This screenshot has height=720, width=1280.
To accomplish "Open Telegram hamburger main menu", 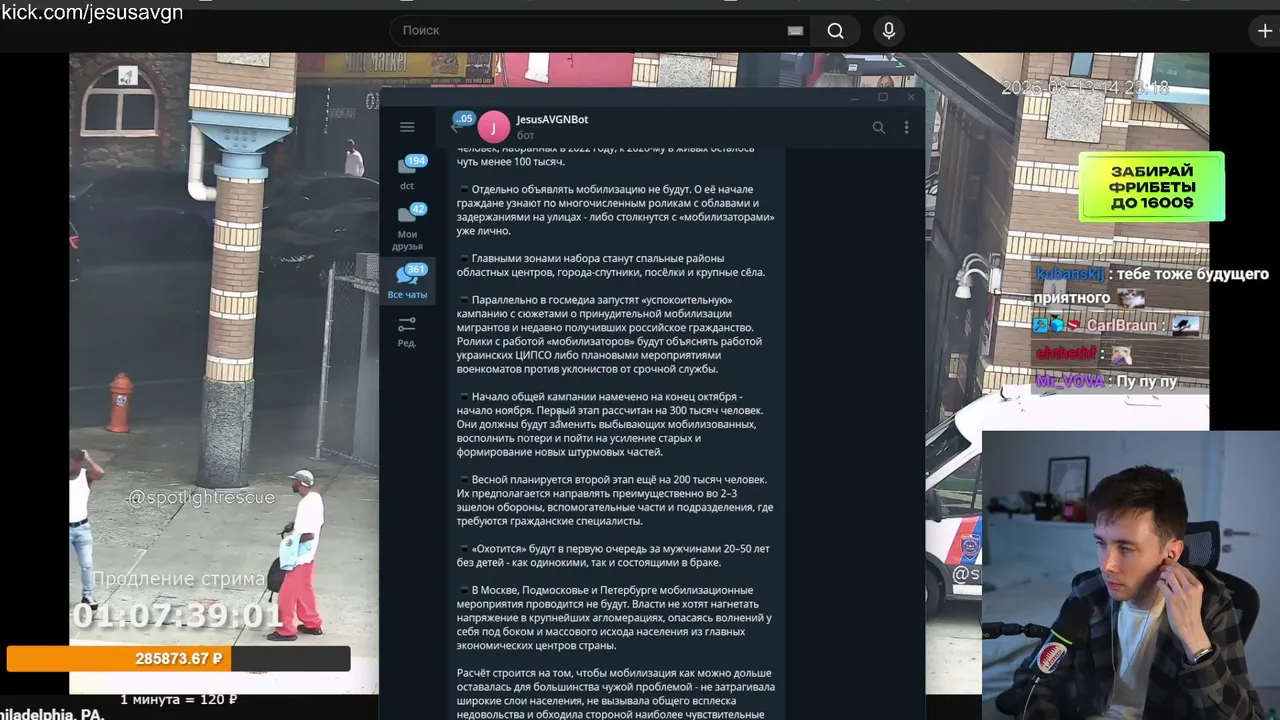I will 407,127.
